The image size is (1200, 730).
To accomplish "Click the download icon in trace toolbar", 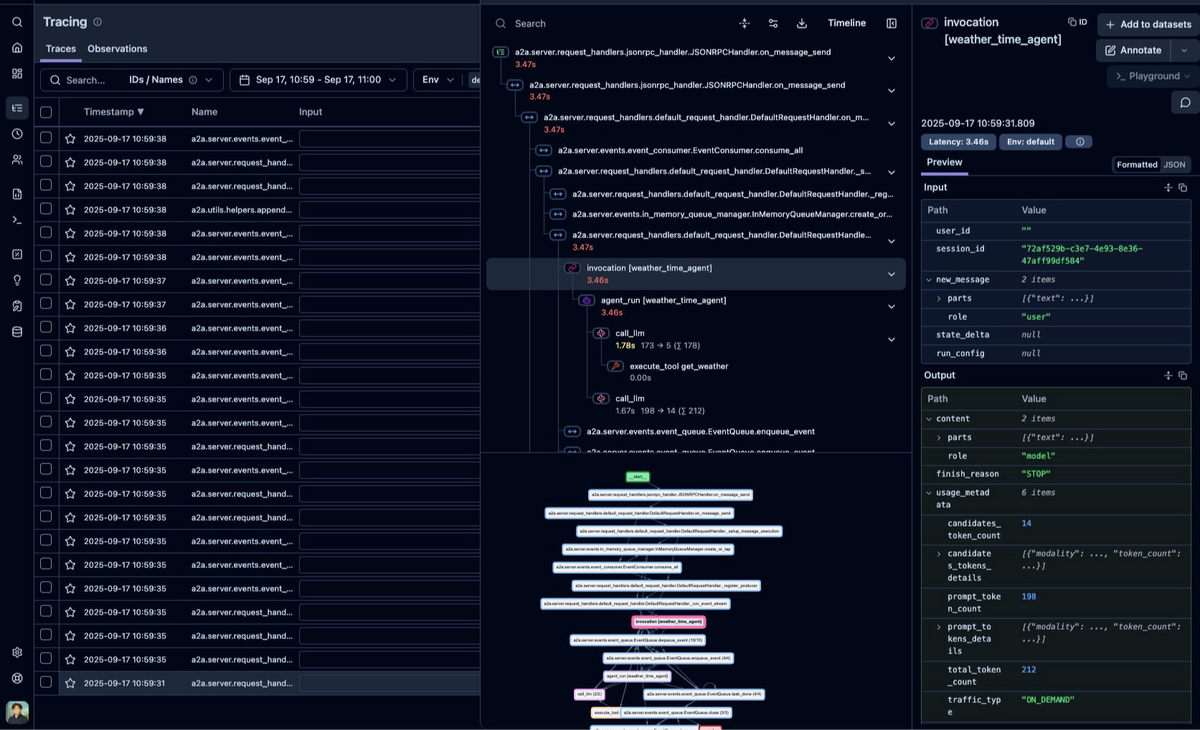I will tap(802, 23).
